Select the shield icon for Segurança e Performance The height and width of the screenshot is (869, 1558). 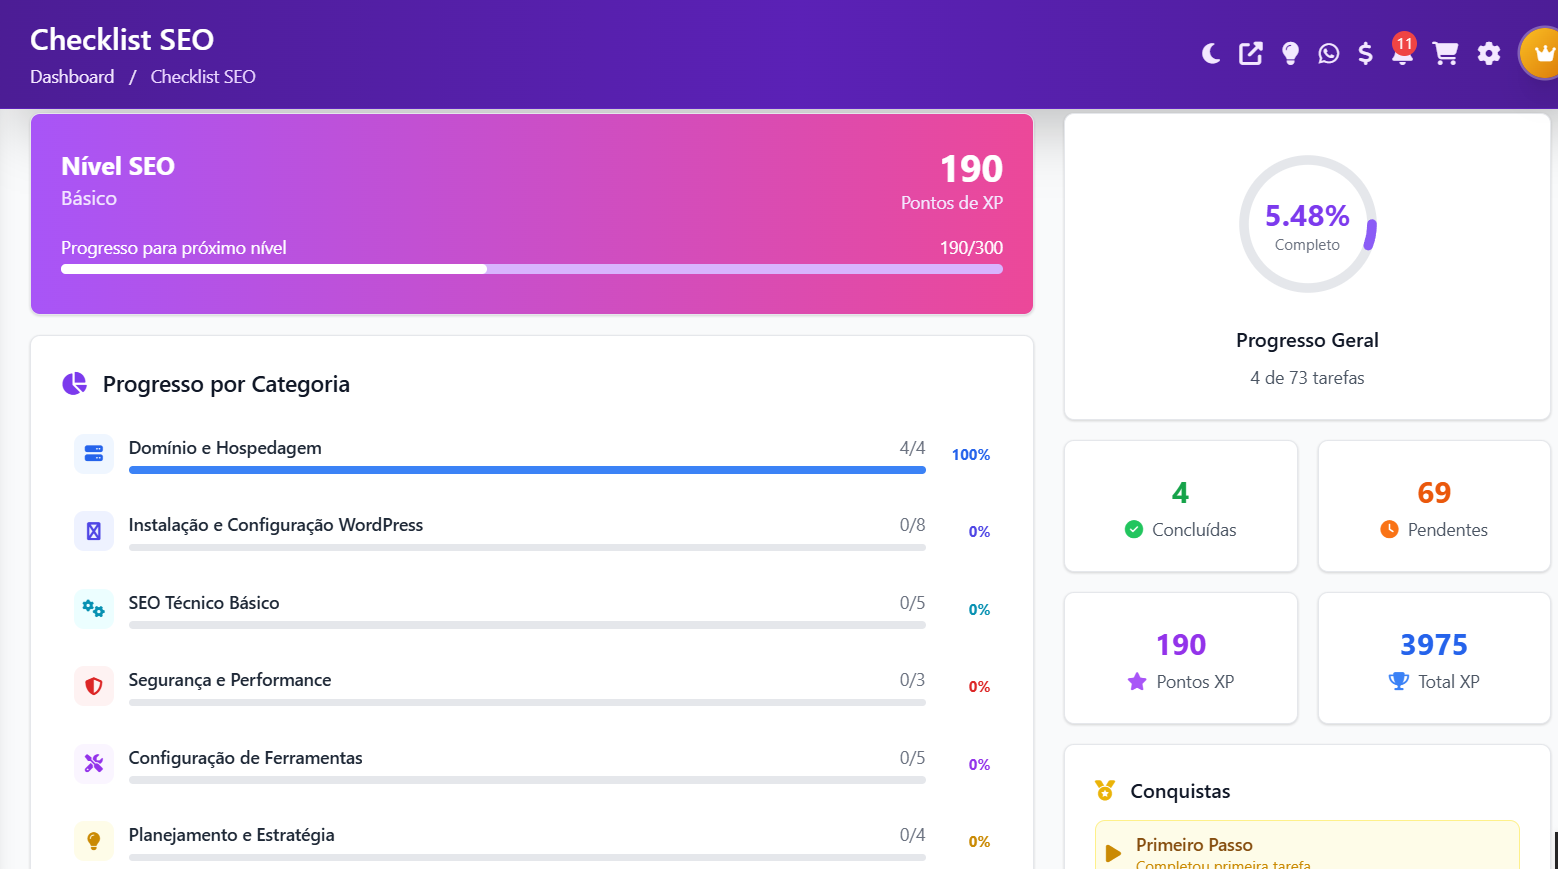93,685
